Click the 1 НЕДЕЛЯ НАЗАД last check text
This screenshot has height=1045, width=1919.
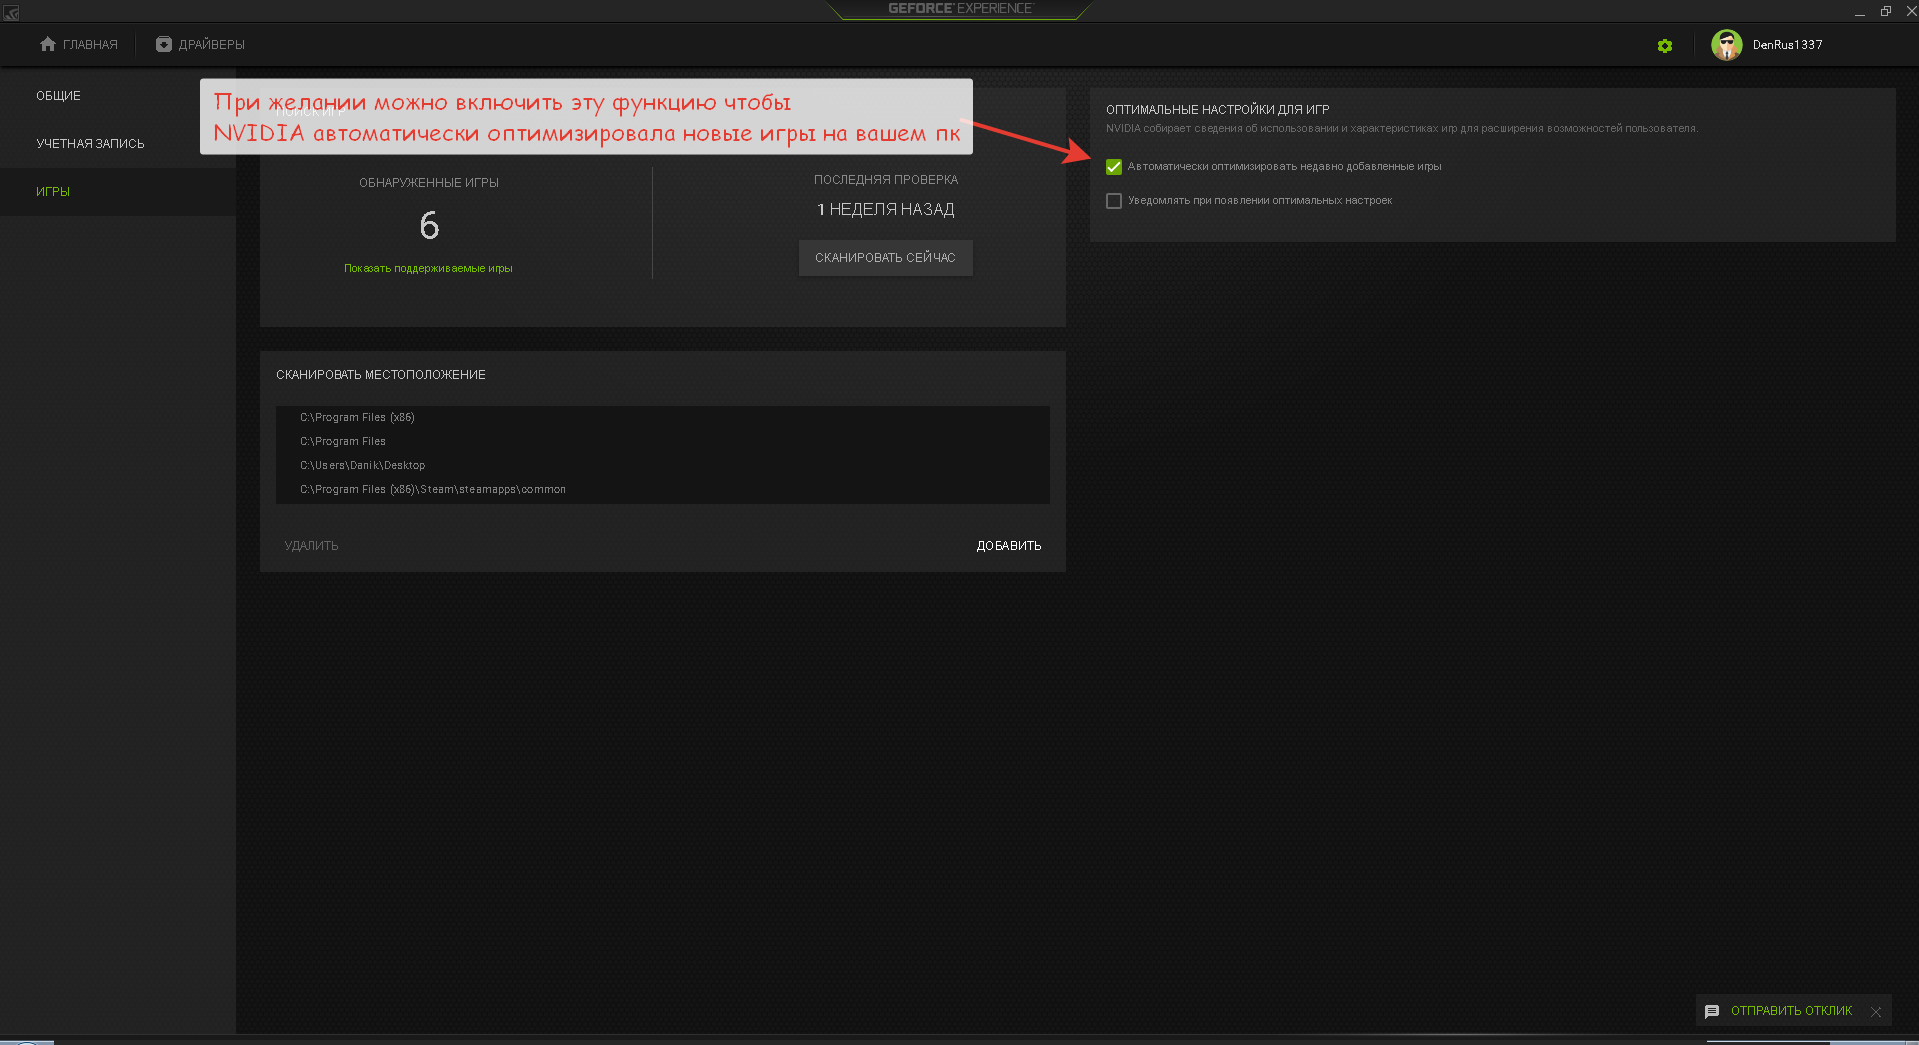tap(885, 210)
